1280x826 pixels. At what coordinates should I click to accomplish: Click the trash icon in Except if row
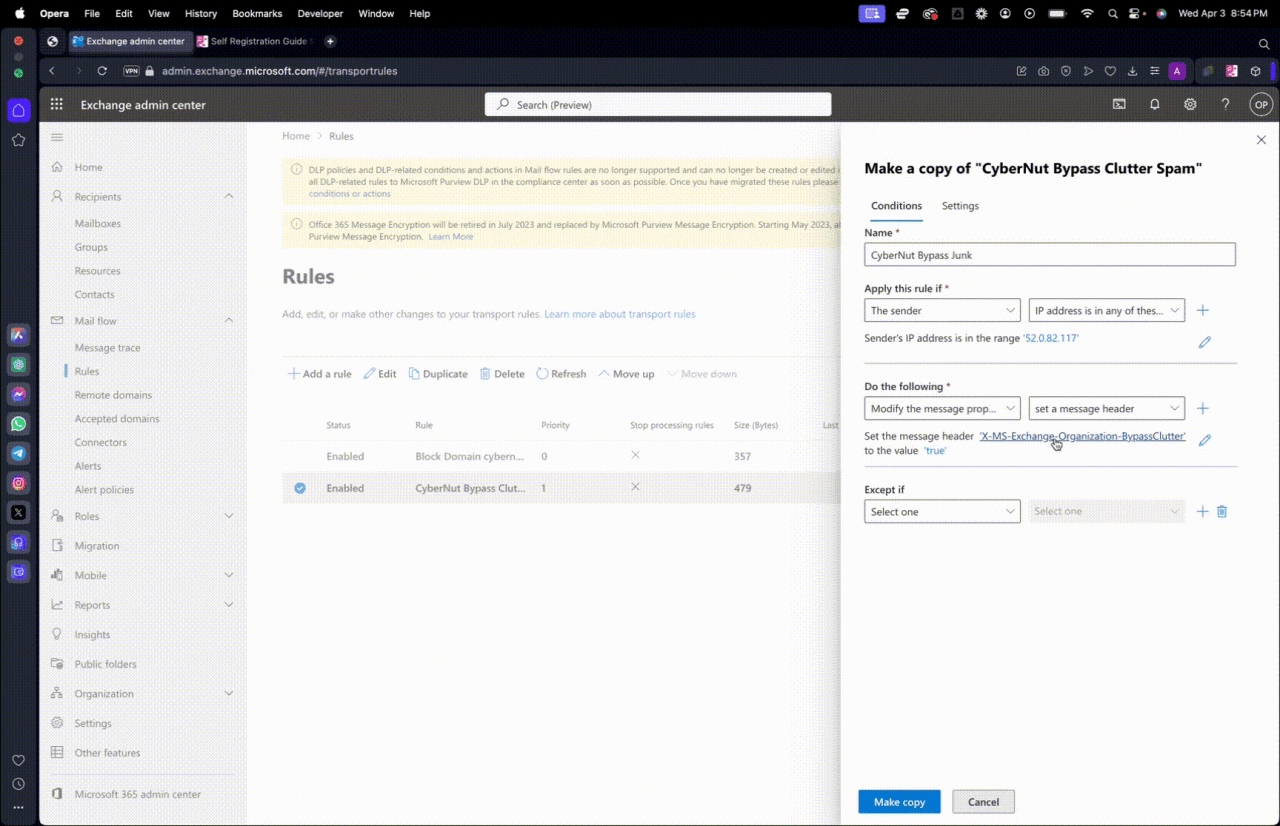click(1222, 512)
